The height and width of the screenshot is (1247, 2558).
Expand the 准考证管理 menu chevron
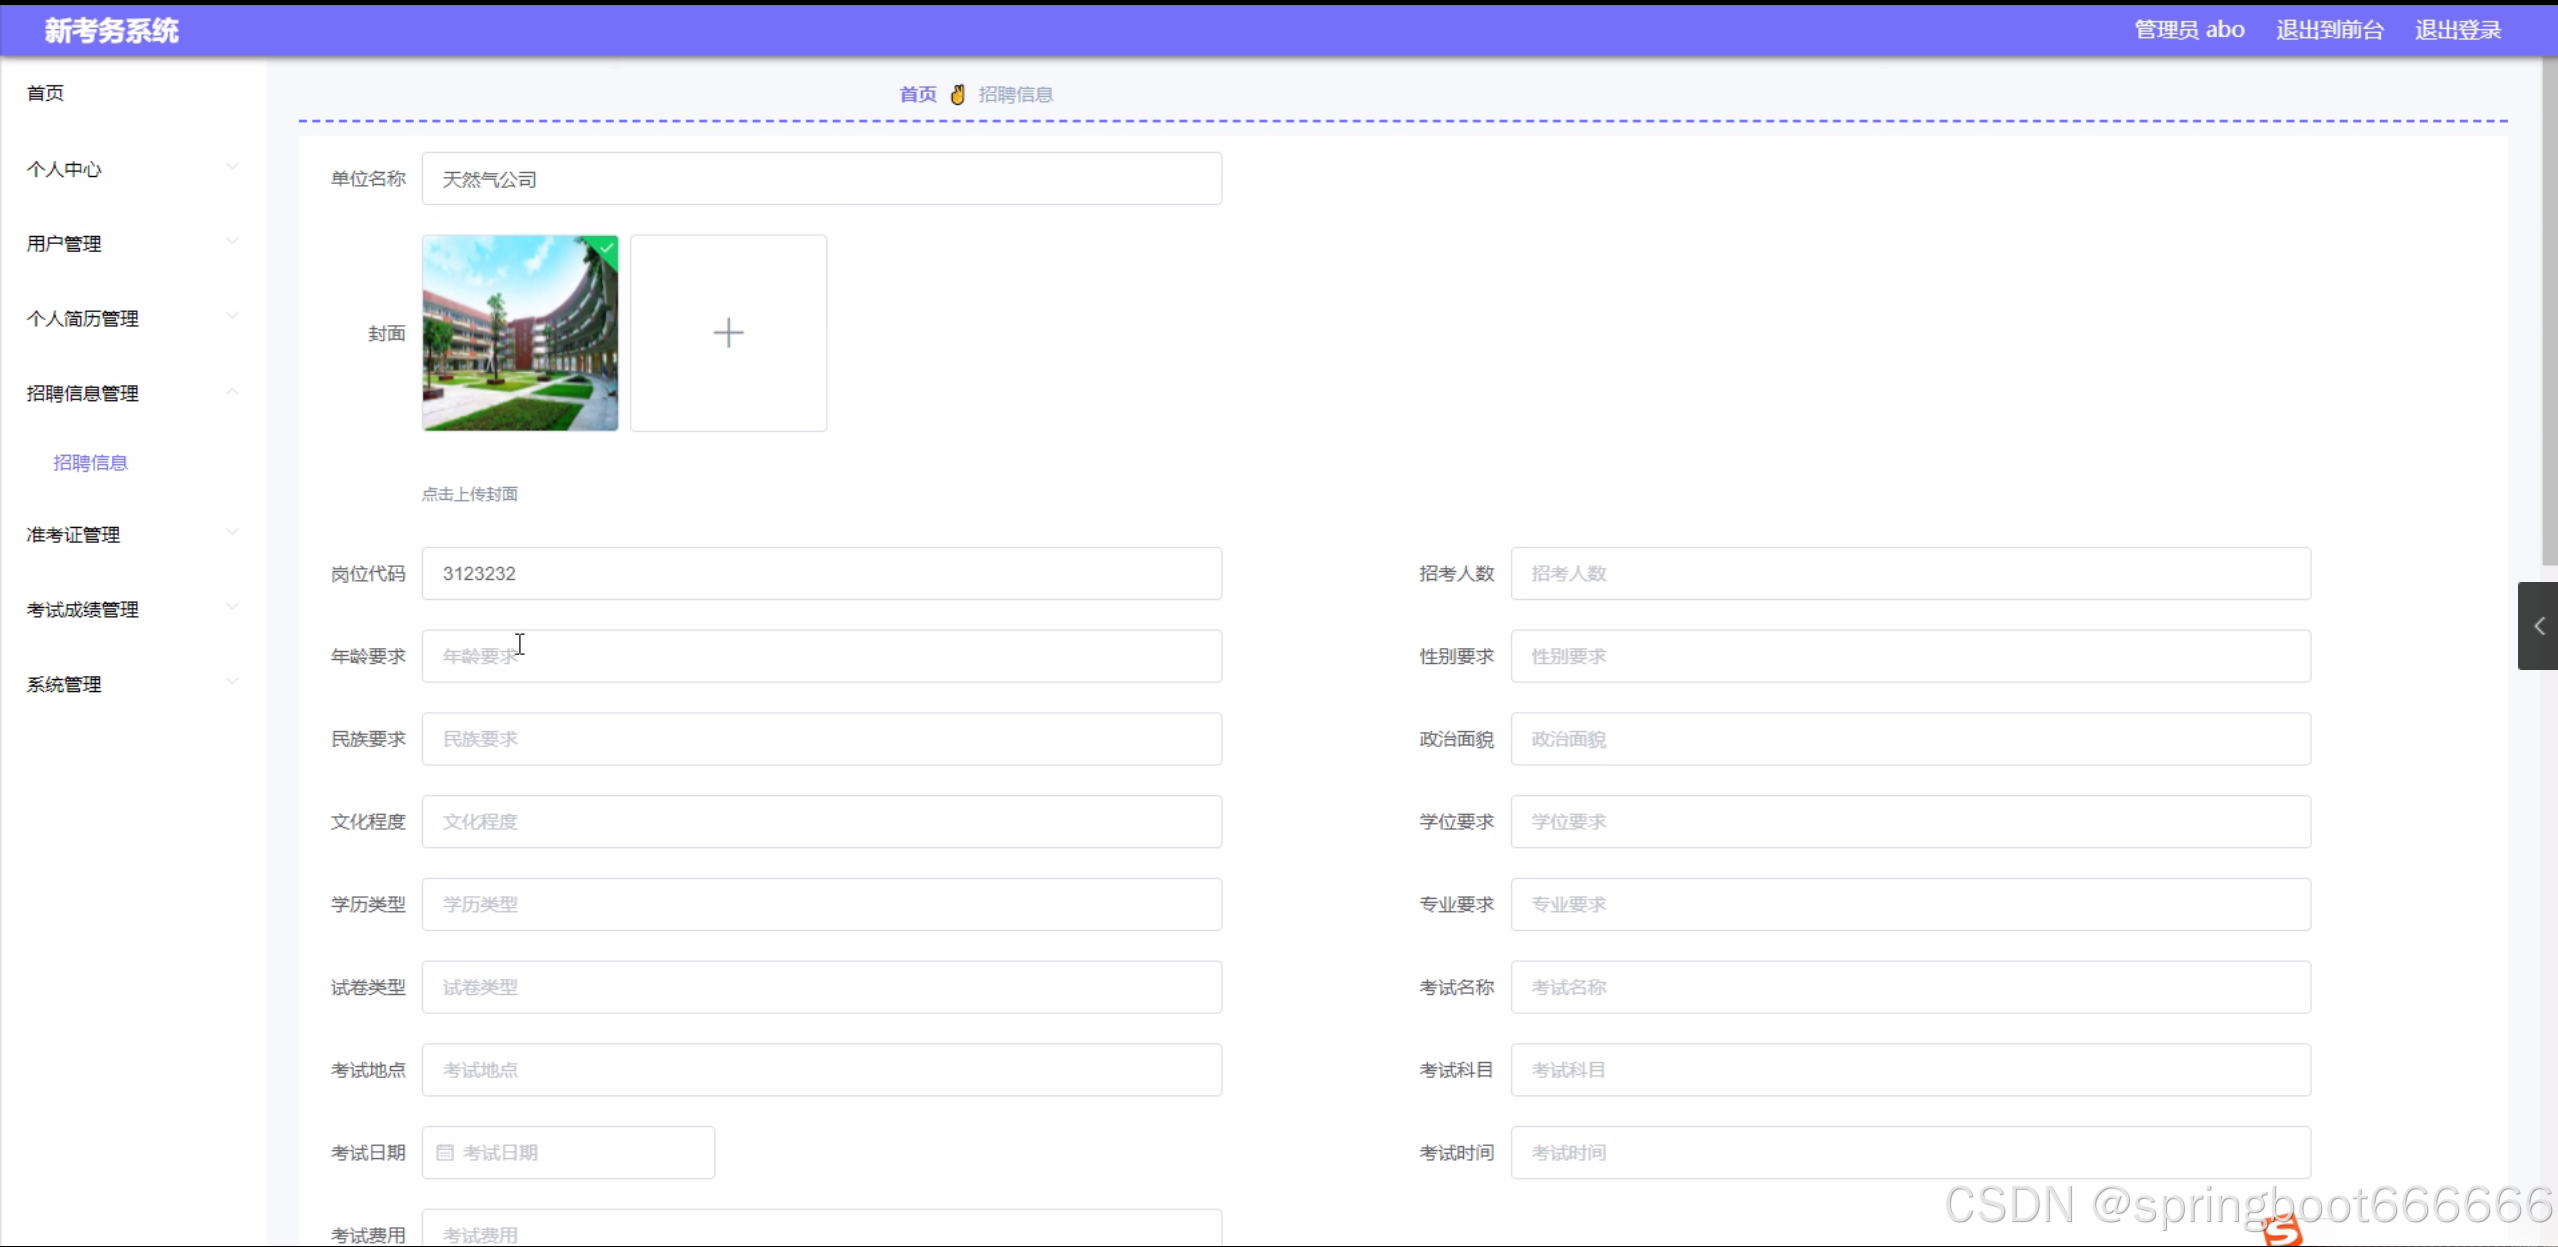232,532
